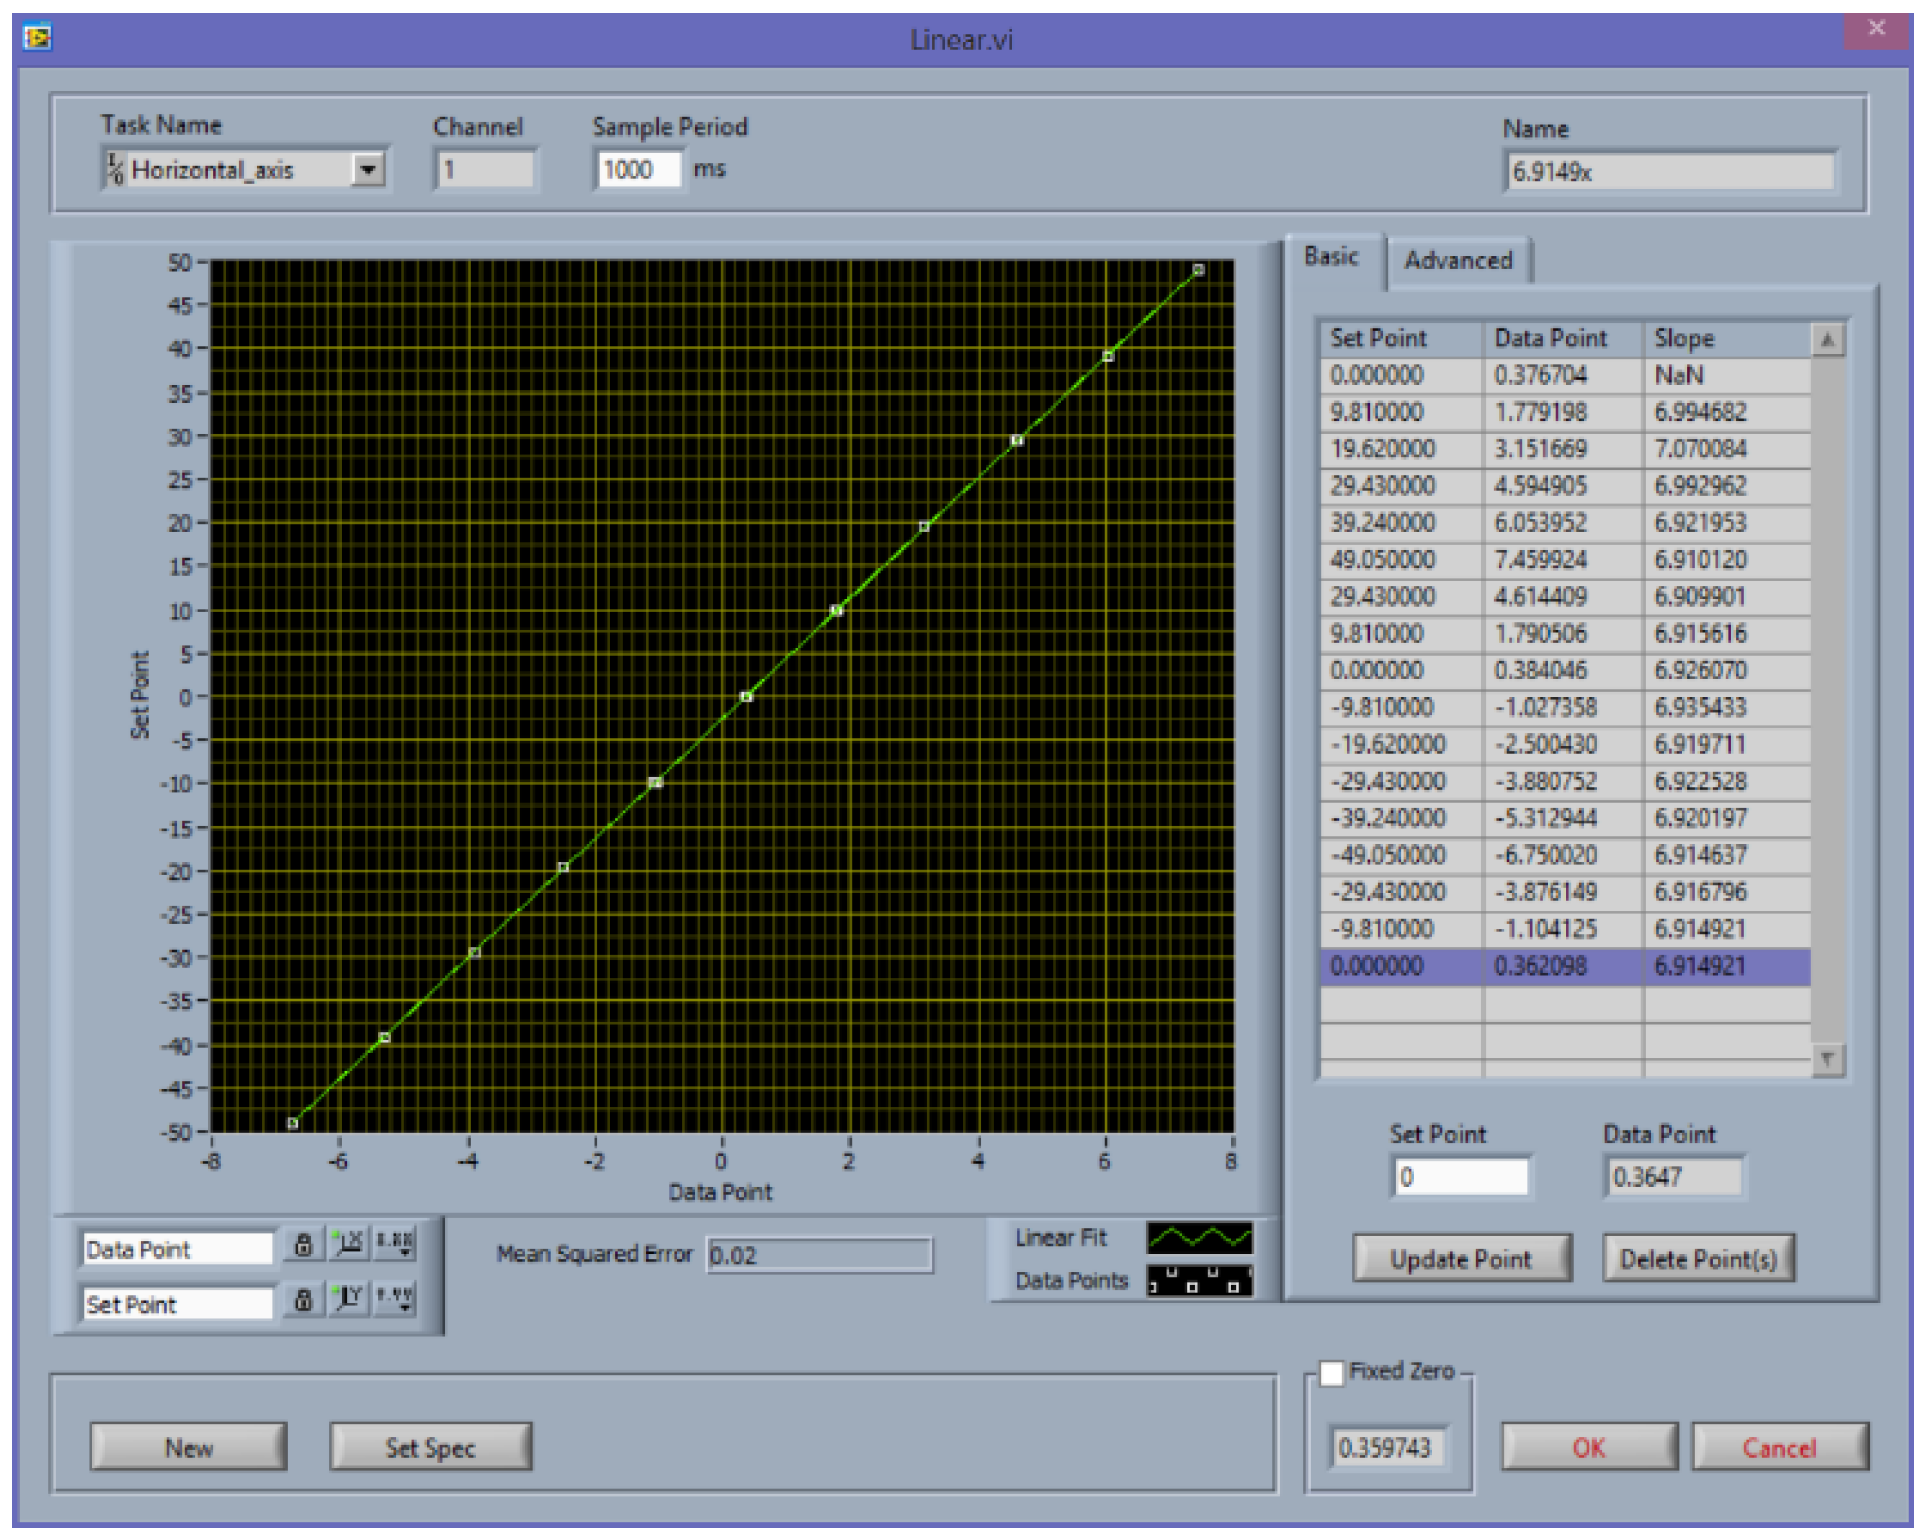Viewport: 1926px width, 1539px height.
Task: Select the Basic tab
Action: point(1332,258)
